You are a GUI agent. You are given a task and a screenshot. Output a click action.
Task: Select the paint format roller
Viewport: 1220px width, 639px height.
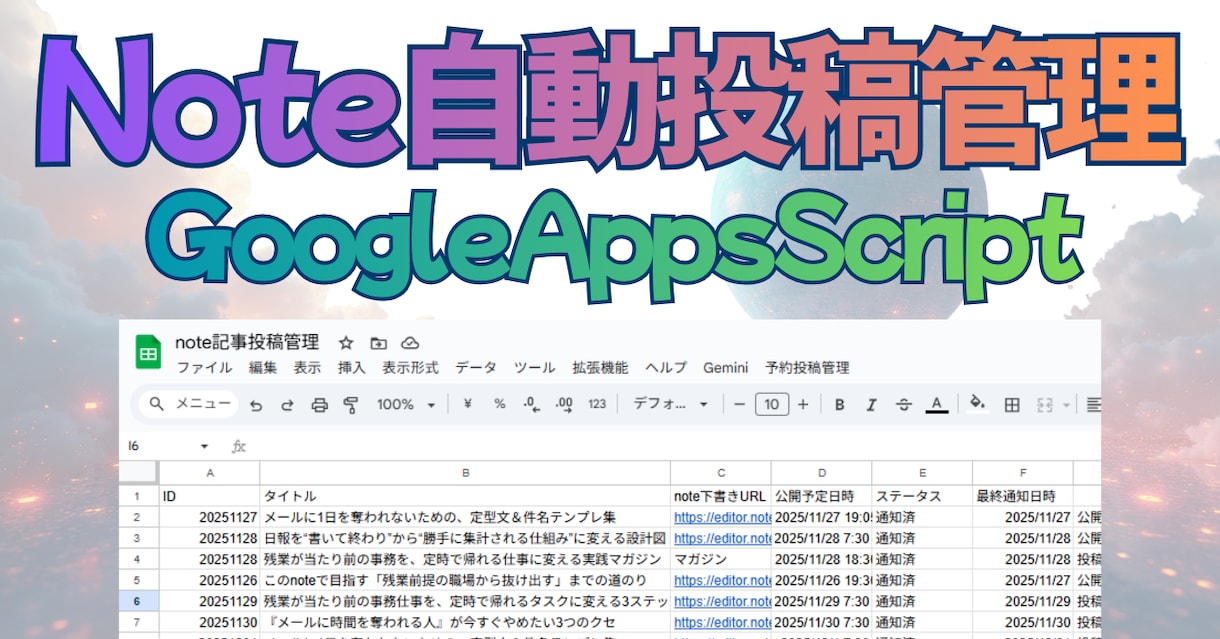350,405
